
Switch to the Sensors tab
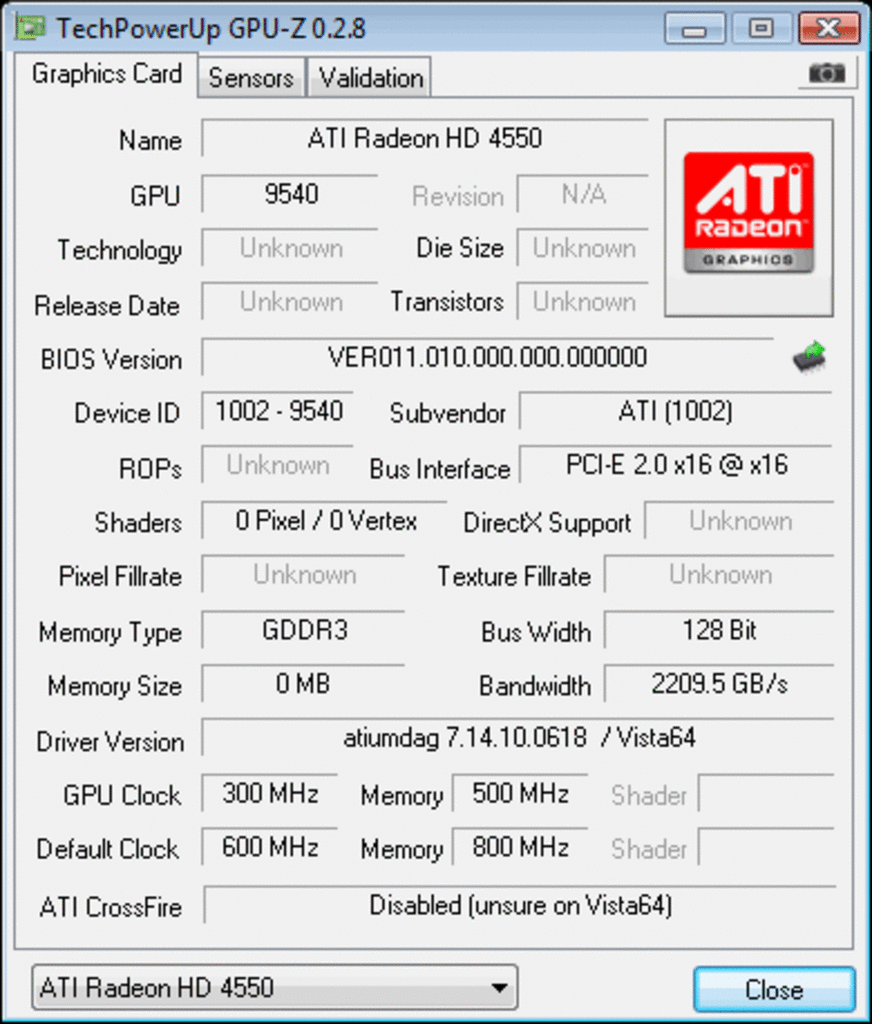251,78
